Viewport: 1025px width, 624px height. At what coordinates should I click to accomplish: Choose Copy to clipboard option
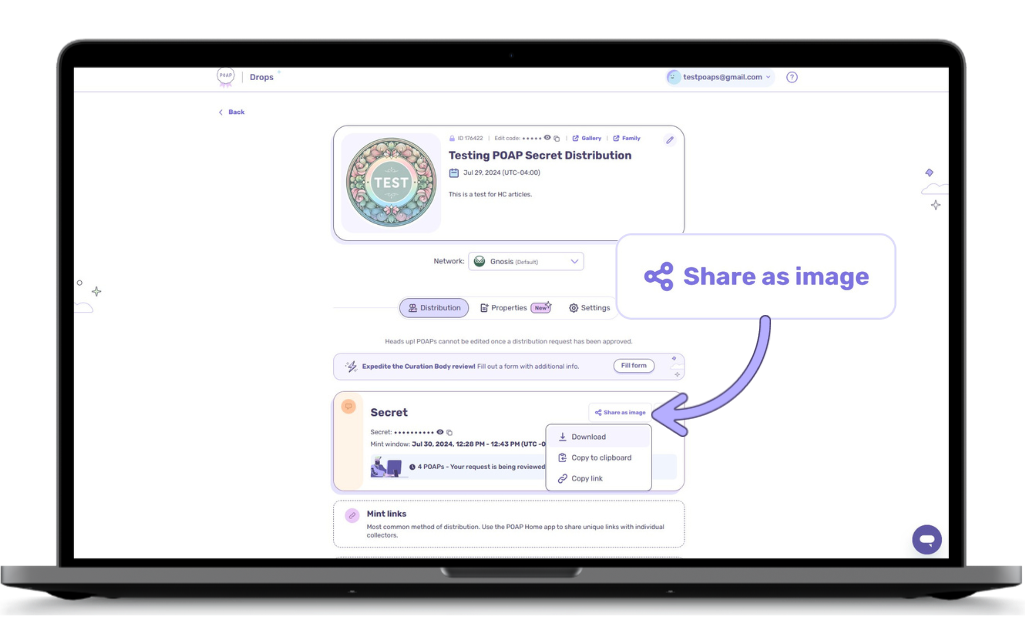pyautogui.click(x=600, y=458)
